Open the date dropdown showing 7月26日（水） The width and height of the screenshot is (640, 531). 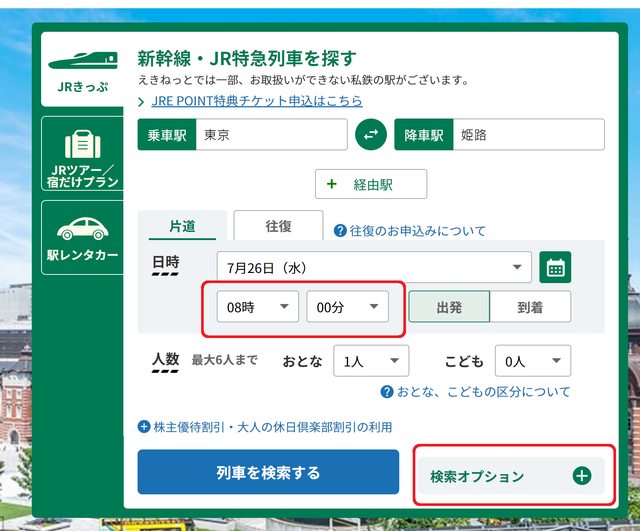[374, 268]
